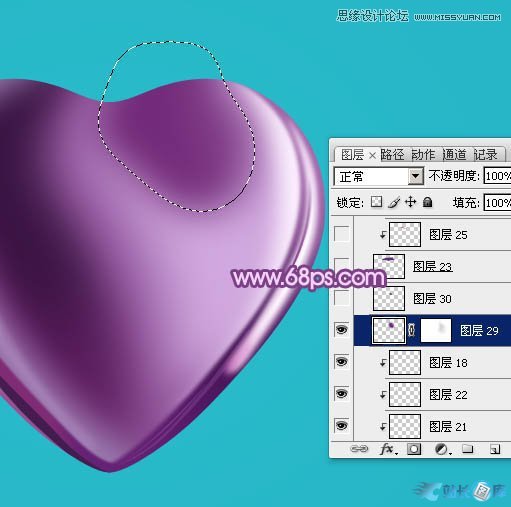Screen dimensions: 511x507
Task: Click the 填充 fill value field
Action: point(497,203)
